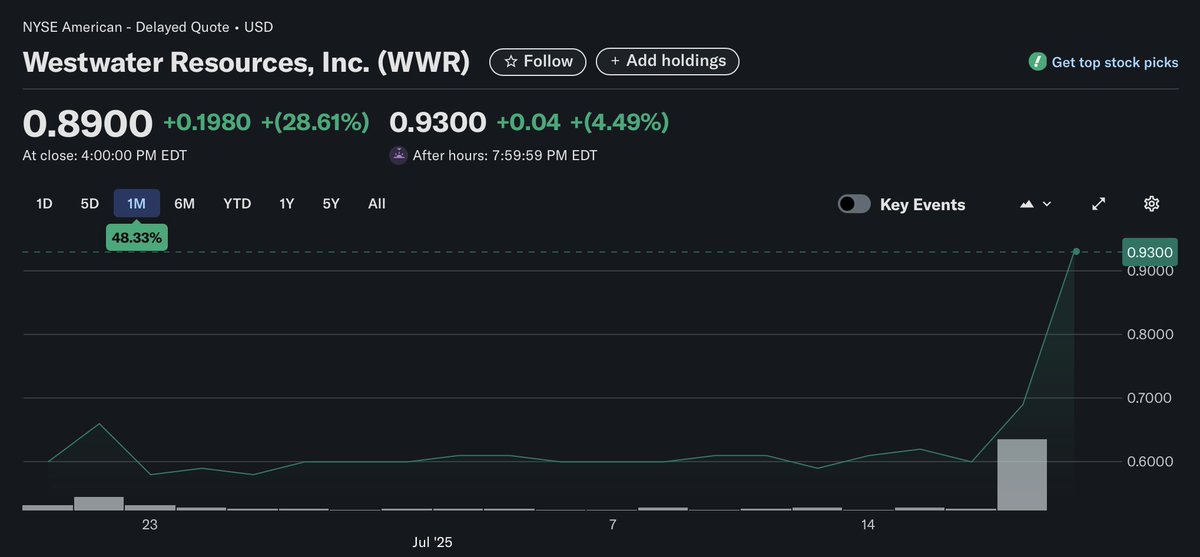Show the 1Y chart range
1200x557 pixels.
[x=287, y=203]
